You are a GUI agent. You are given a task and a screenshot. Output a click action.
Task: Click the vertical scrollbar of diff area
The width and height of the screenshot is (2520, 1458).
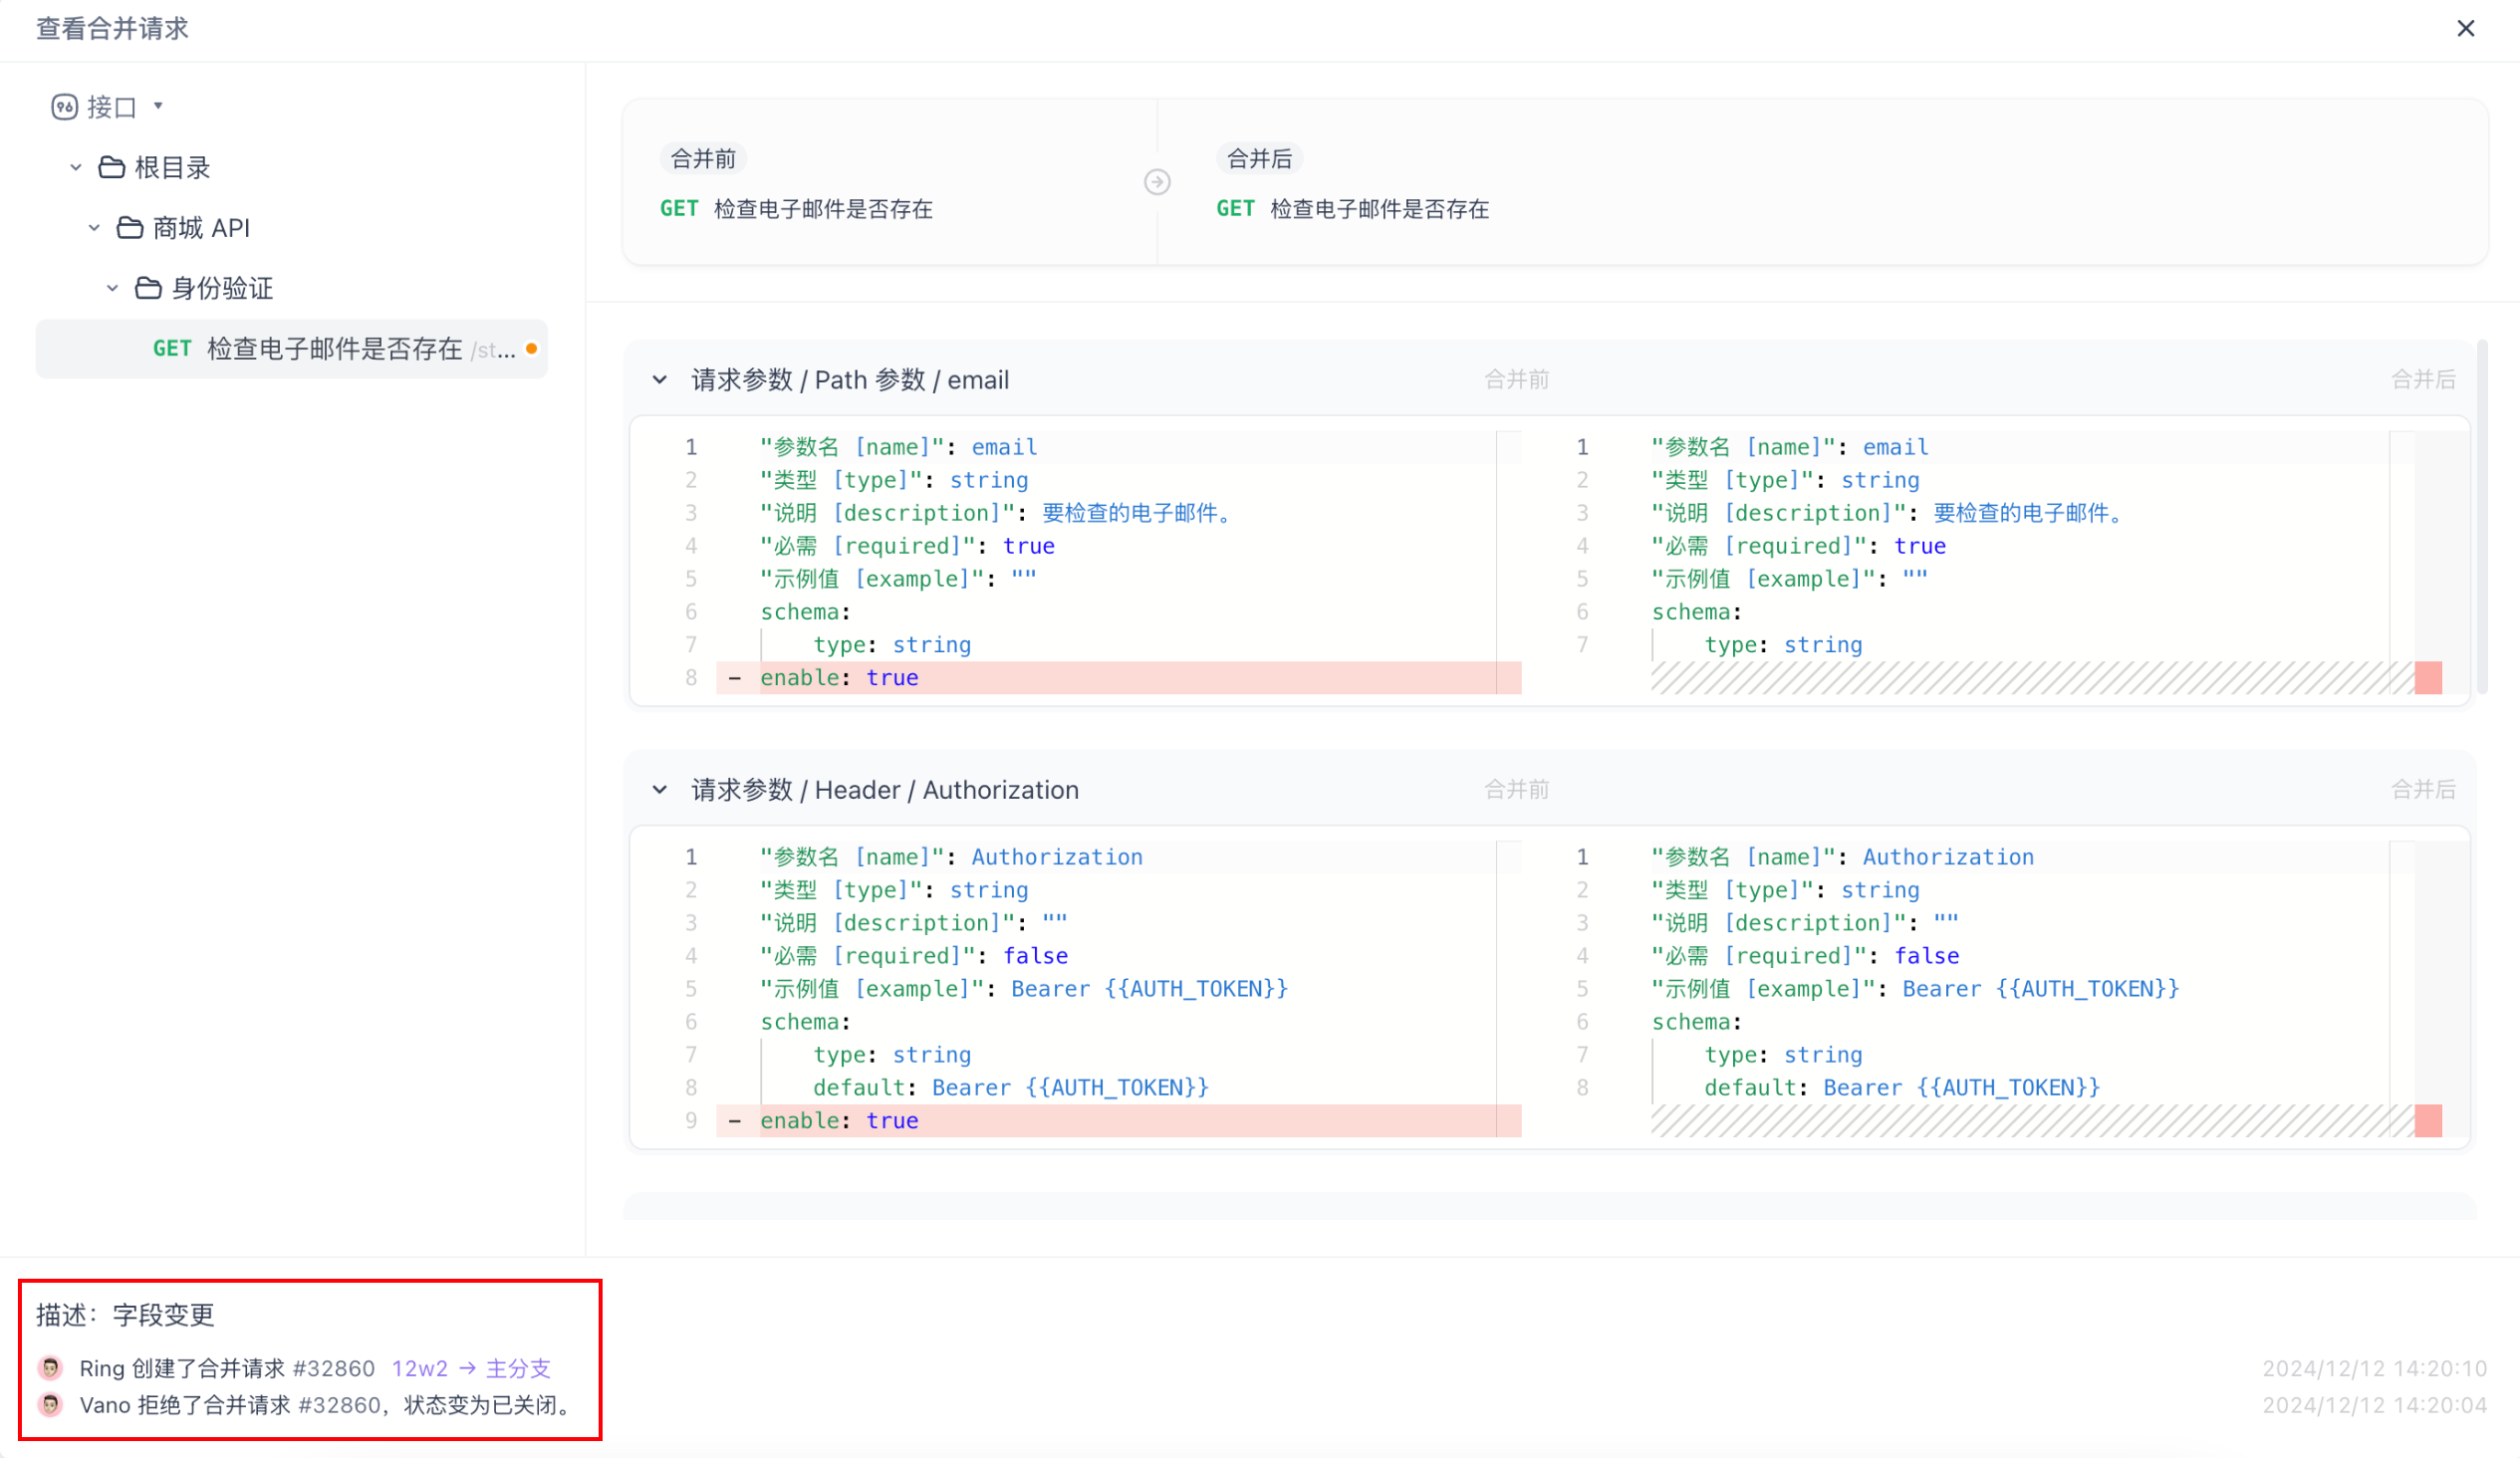(x=2482, y=520)
